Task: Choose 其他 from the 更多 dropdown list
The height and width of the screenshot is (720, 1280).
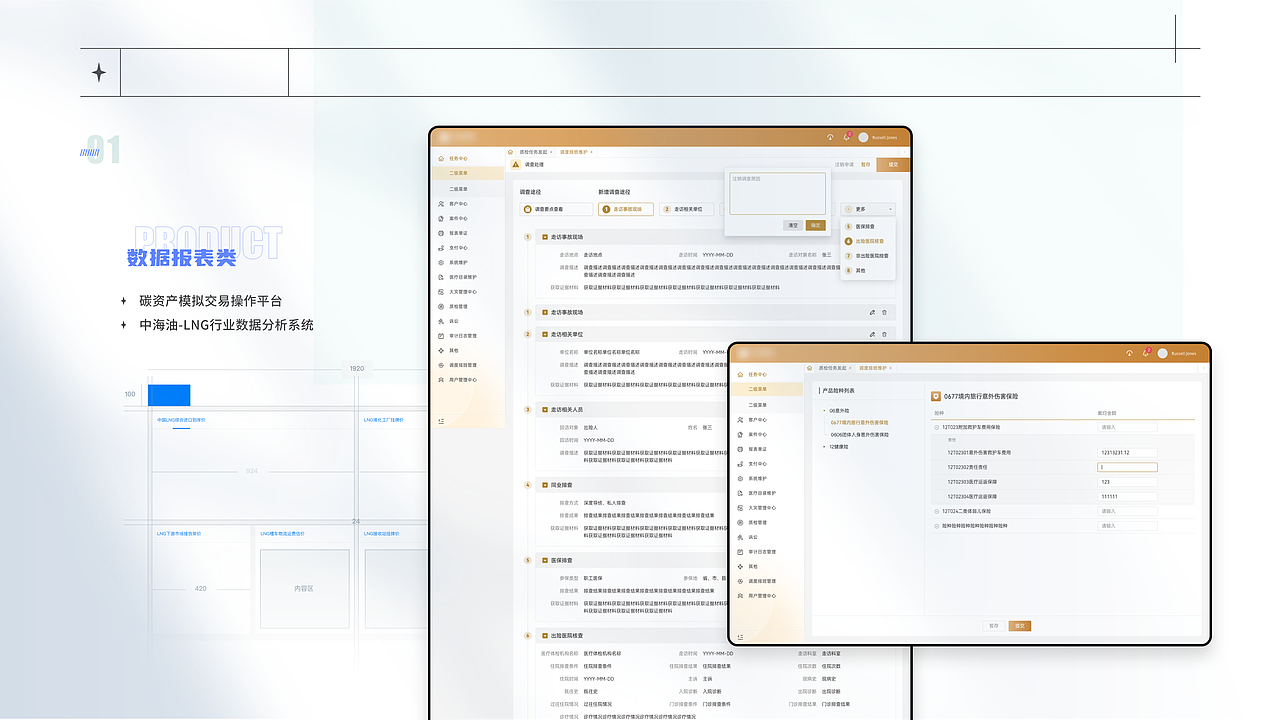Action: (x=867, y=270)
